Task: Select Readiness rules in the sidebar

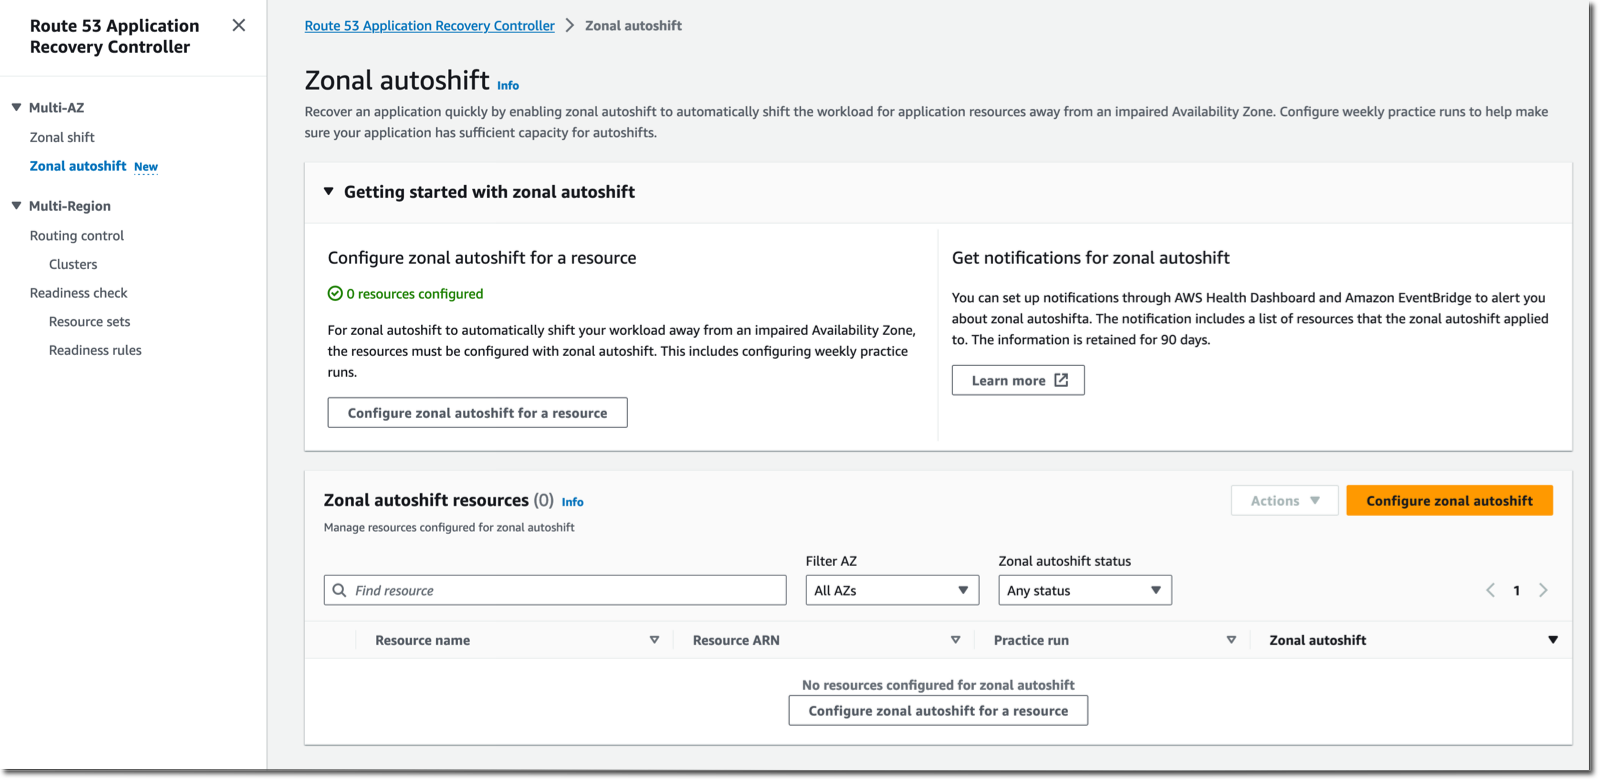Action: (95, 350)
